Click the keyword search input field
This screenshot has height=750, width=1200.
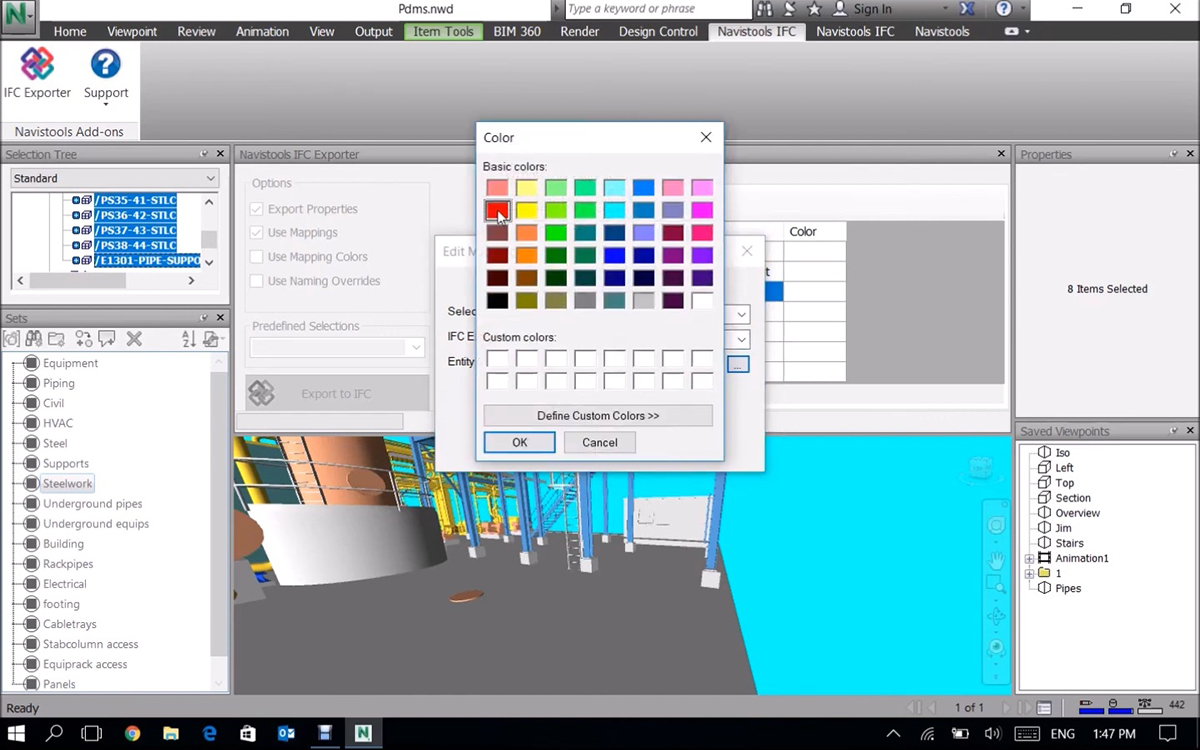[x=657, y=9]
